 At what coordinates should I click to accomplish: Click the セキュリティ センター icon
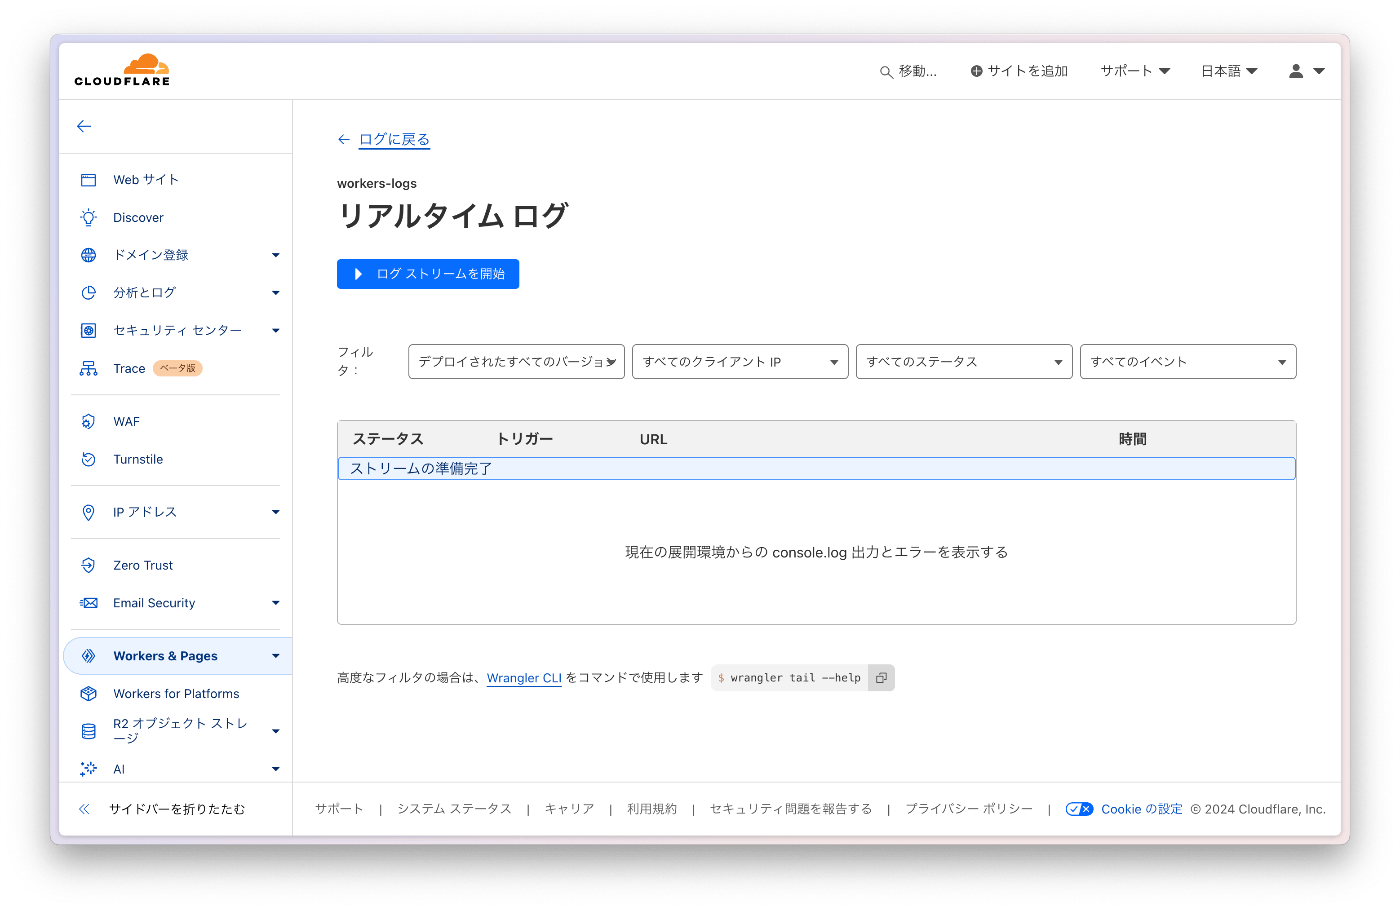pyautogui.click(x=88, y=330)
